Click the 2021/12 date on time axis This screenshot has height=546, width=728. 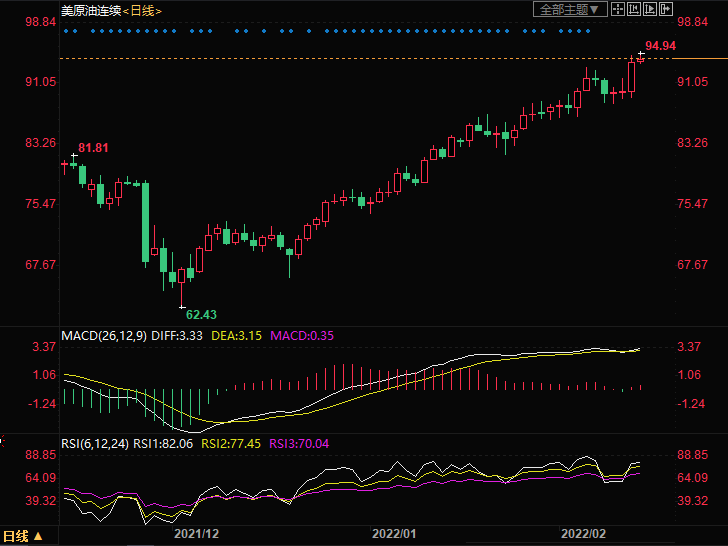coord(197,534)
